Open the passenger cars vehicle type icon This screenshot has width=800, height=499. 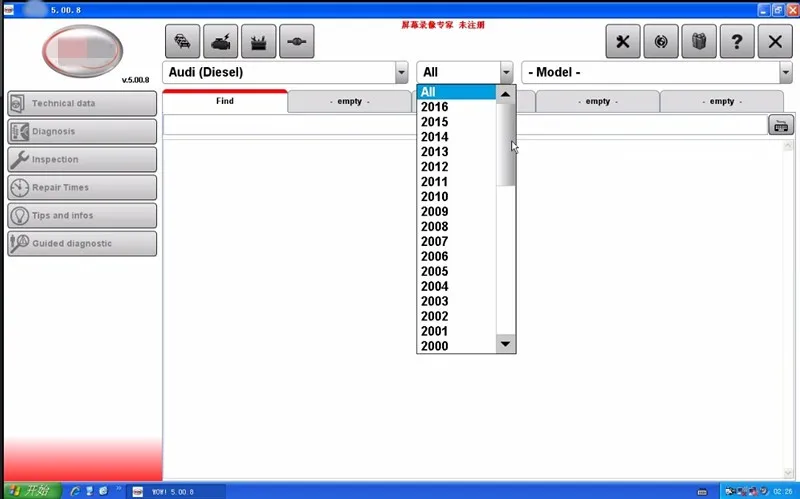point(182,41)
